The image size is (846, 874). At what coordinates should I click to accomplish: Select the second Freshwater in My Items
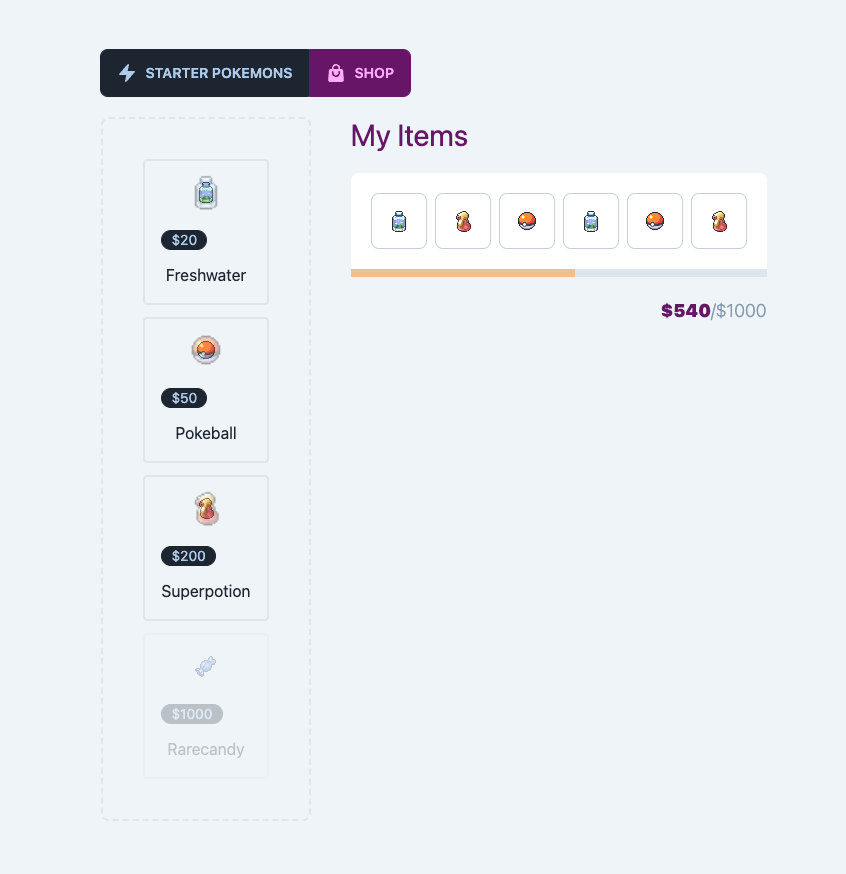(x=590, y=220)
